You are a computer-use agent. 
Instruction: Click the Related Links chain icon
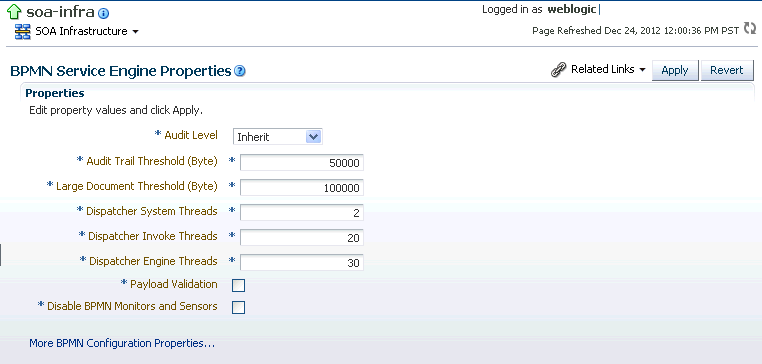(x=559, y=70)
